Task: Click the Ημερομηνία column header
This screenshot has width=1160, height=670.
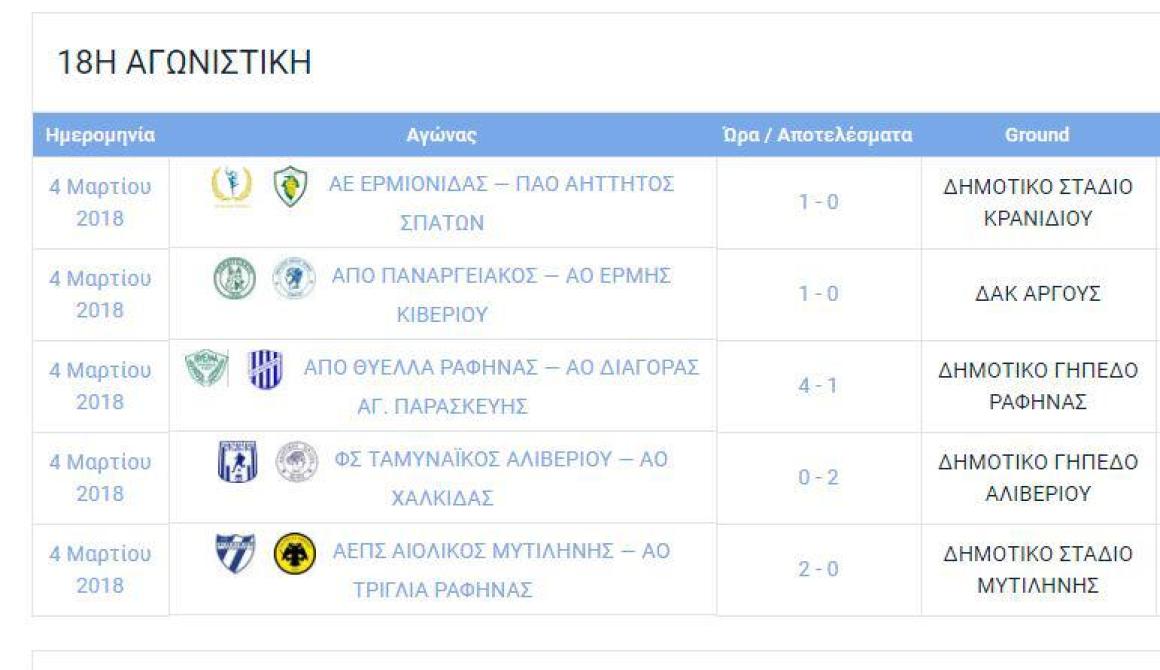Action: click(x=100, y=135)
